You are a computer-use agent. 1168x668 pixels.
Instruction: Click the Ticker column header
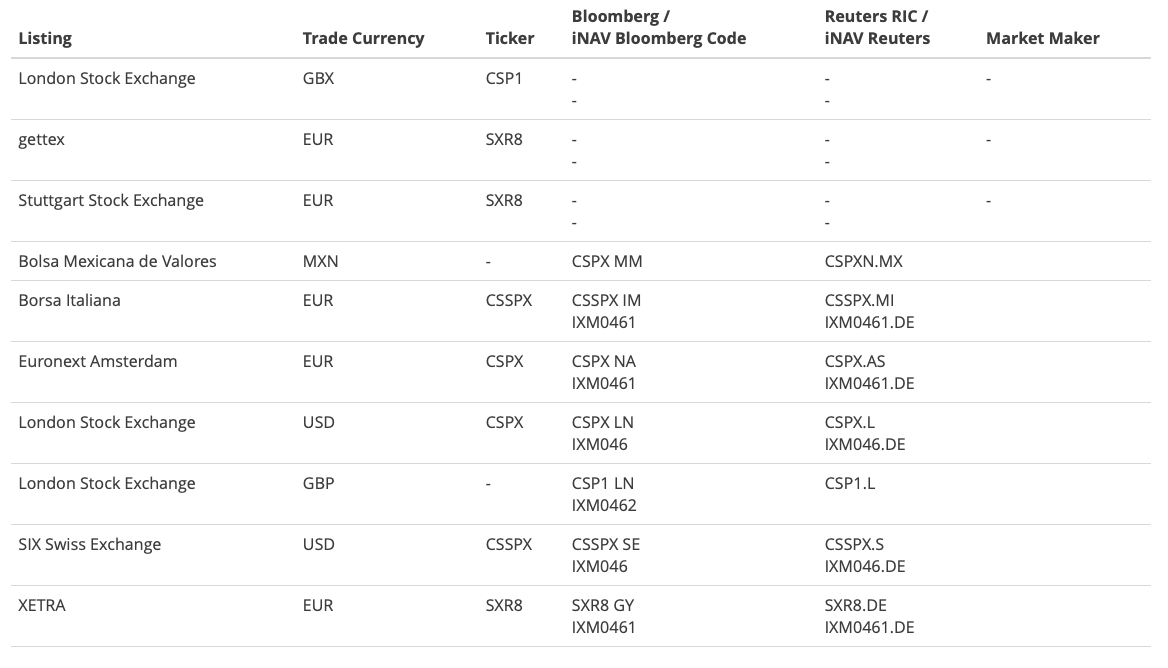point(509,38)
